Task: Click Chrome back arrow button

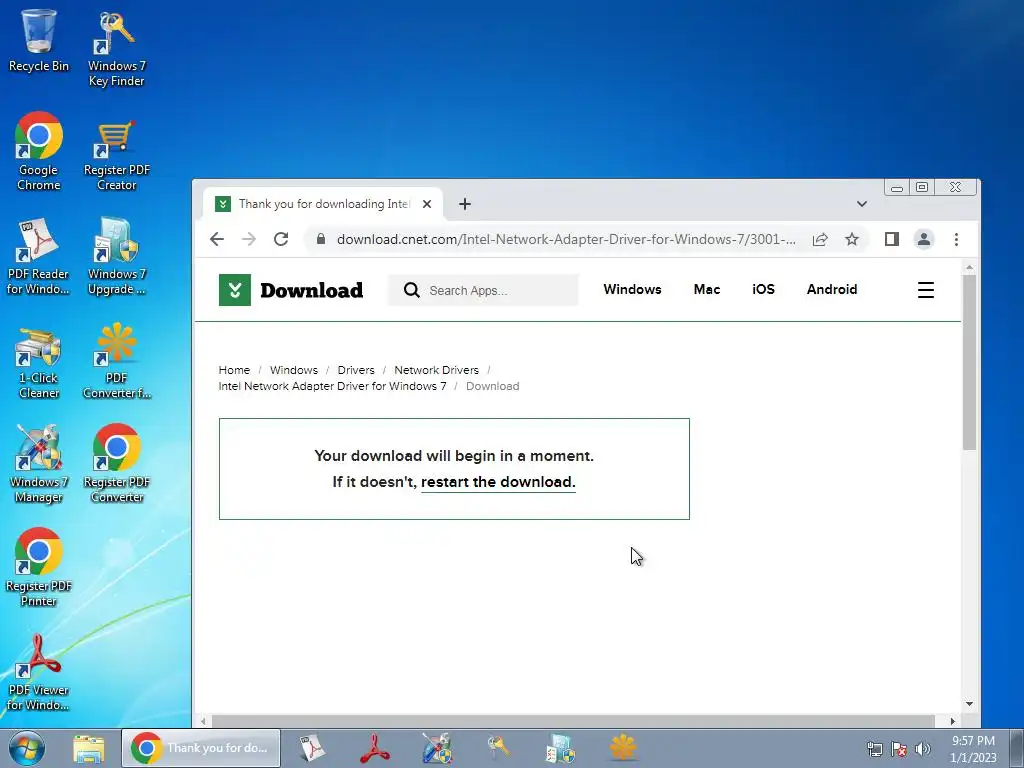Action: [x=217, y=239]
